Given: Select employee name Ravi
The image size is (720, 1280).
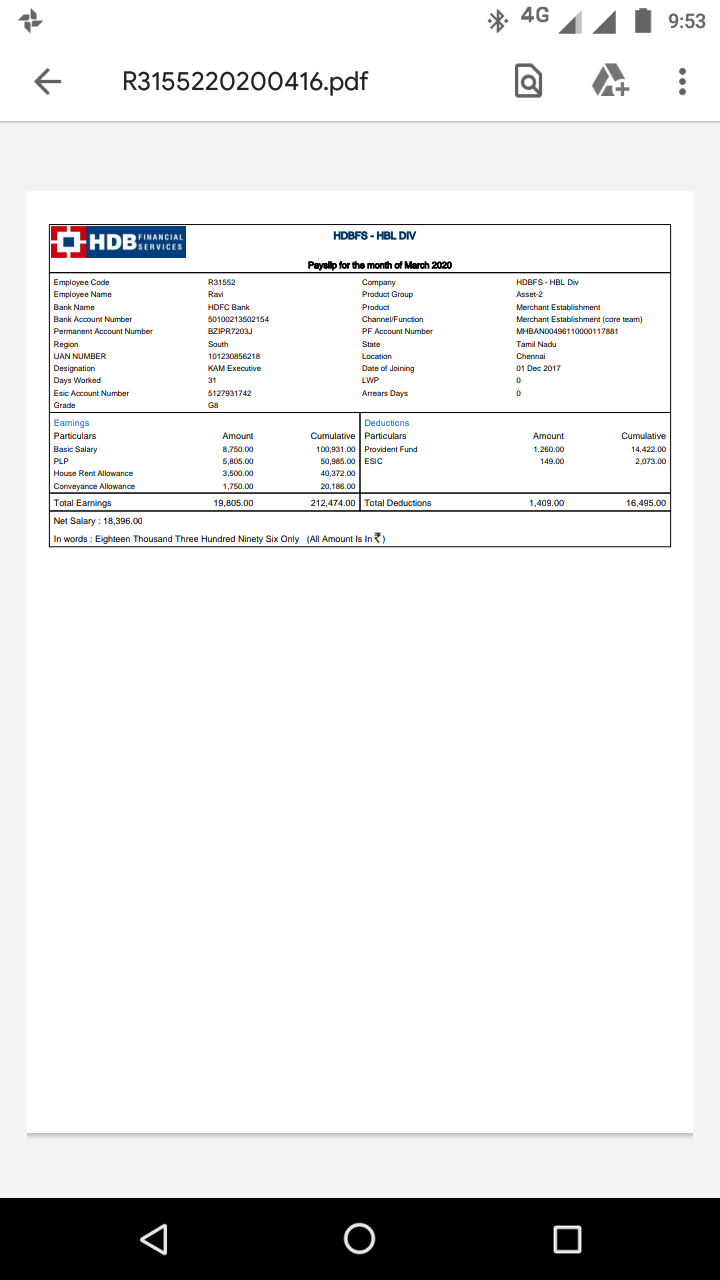Looking at the screenshot, I should pos(215,295).
